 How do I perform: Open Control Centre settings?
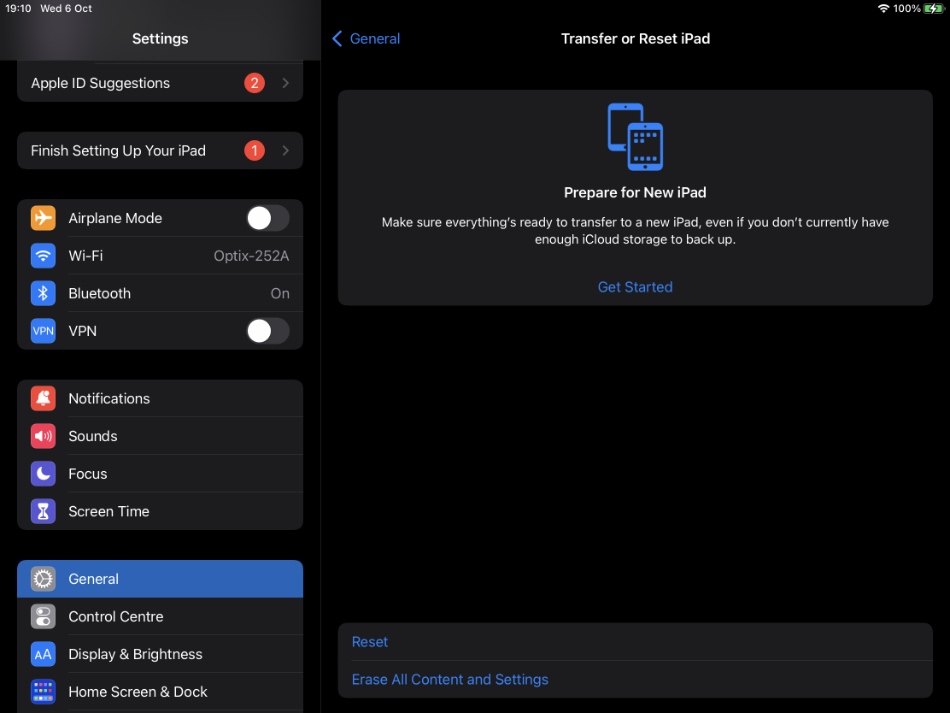point(160,617)
